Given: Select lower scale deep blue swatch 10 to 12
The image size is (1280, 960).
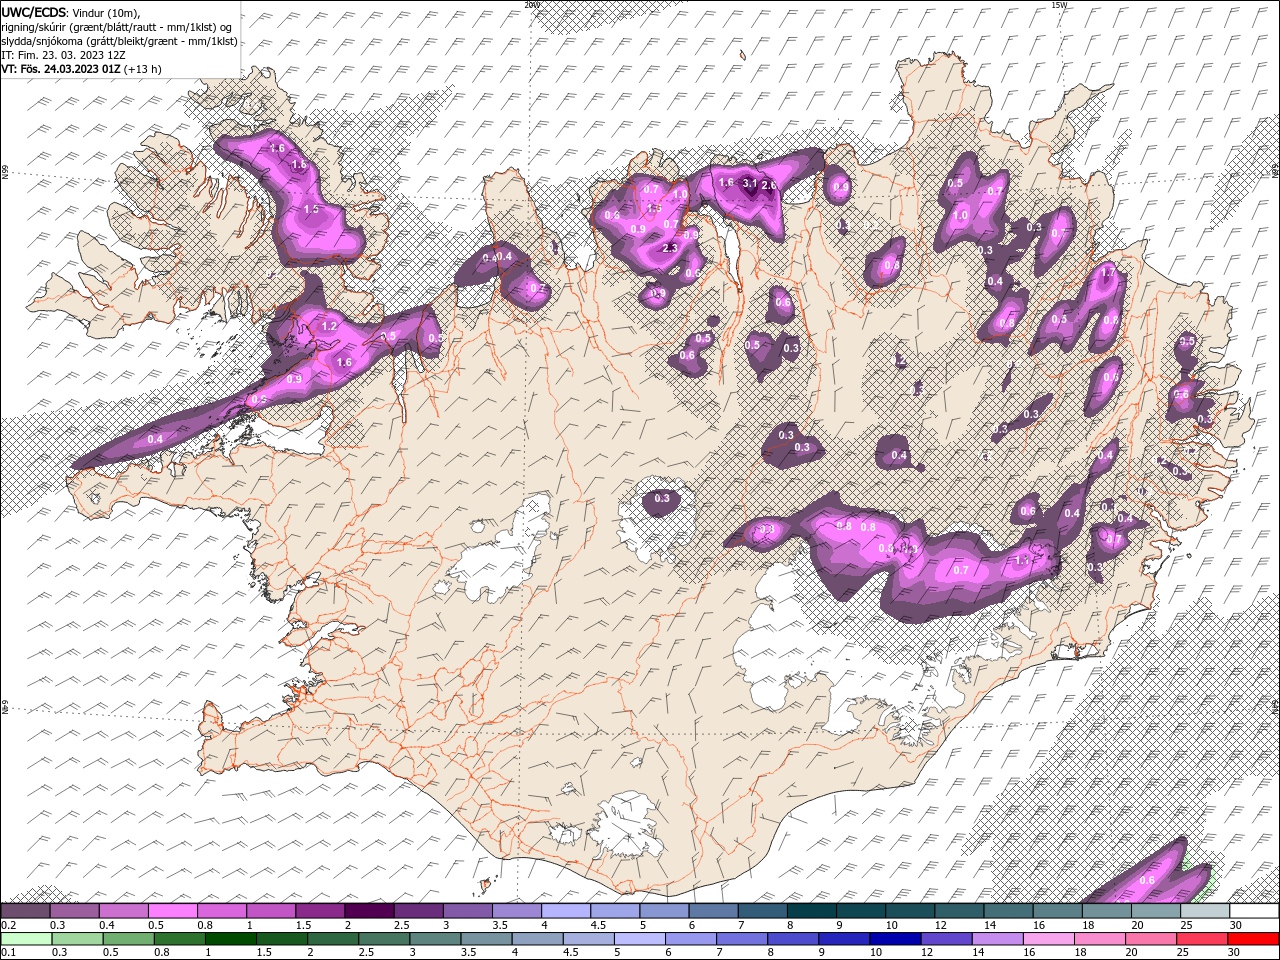Looking at the screenshot, I should [x=894, y=938].
